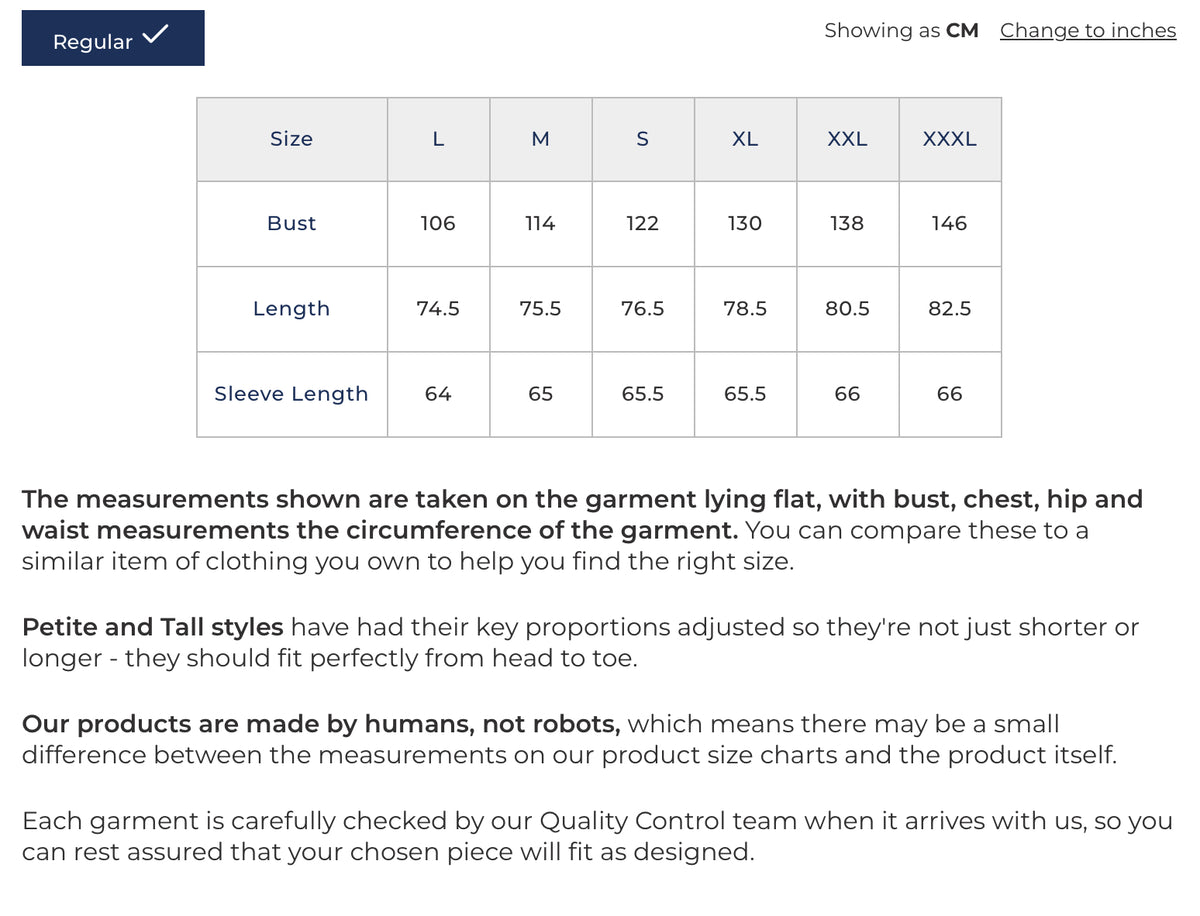This screenshot has width=1200, height=916.
Task: Select the S size column header
Action: (643, 139)
